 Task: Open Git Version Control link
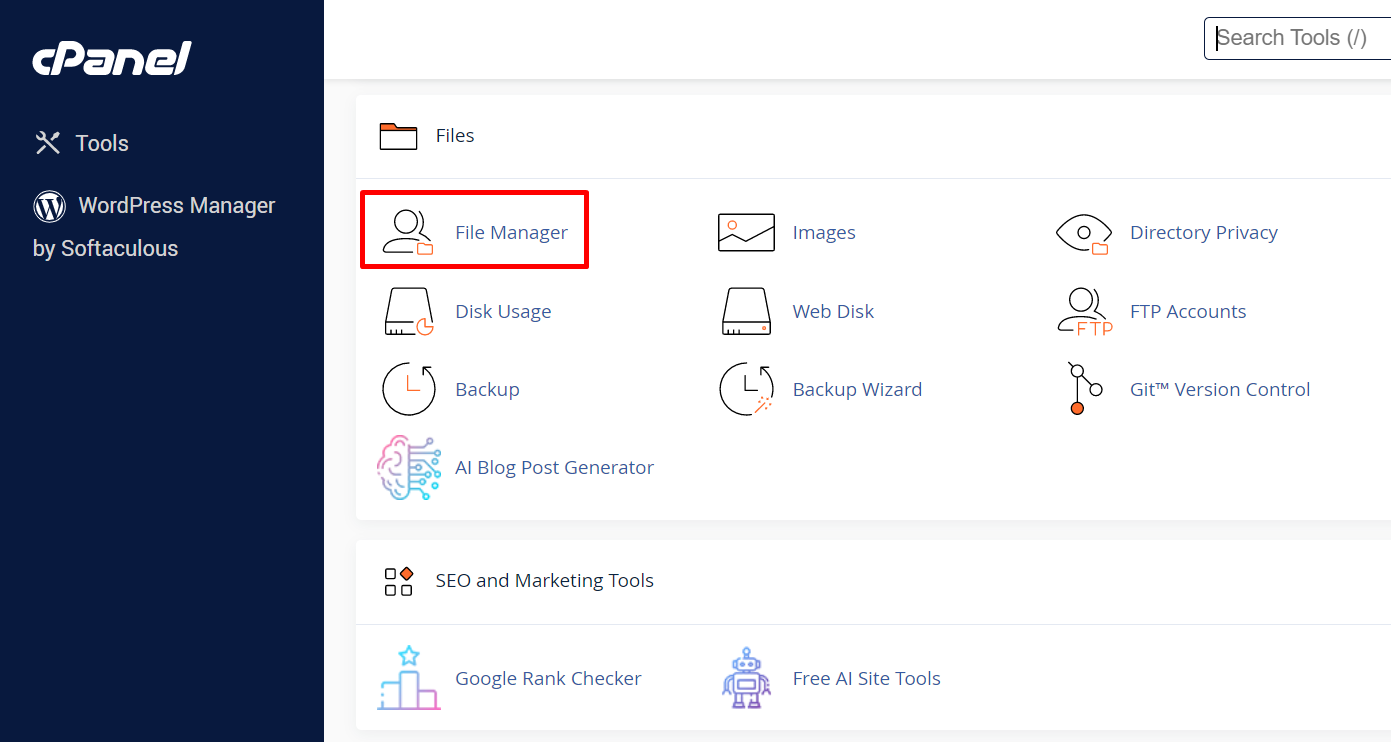click(x=1220, y=389)
